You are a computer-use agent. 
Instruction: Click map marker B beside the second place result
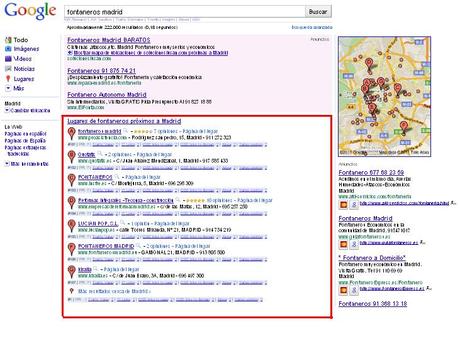click(71, 156)
